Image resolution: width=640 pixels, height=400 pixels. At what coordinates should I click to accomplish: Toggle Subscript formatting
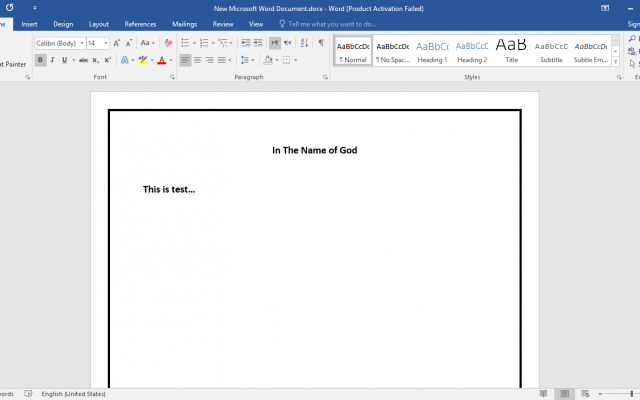coord(96,60)
